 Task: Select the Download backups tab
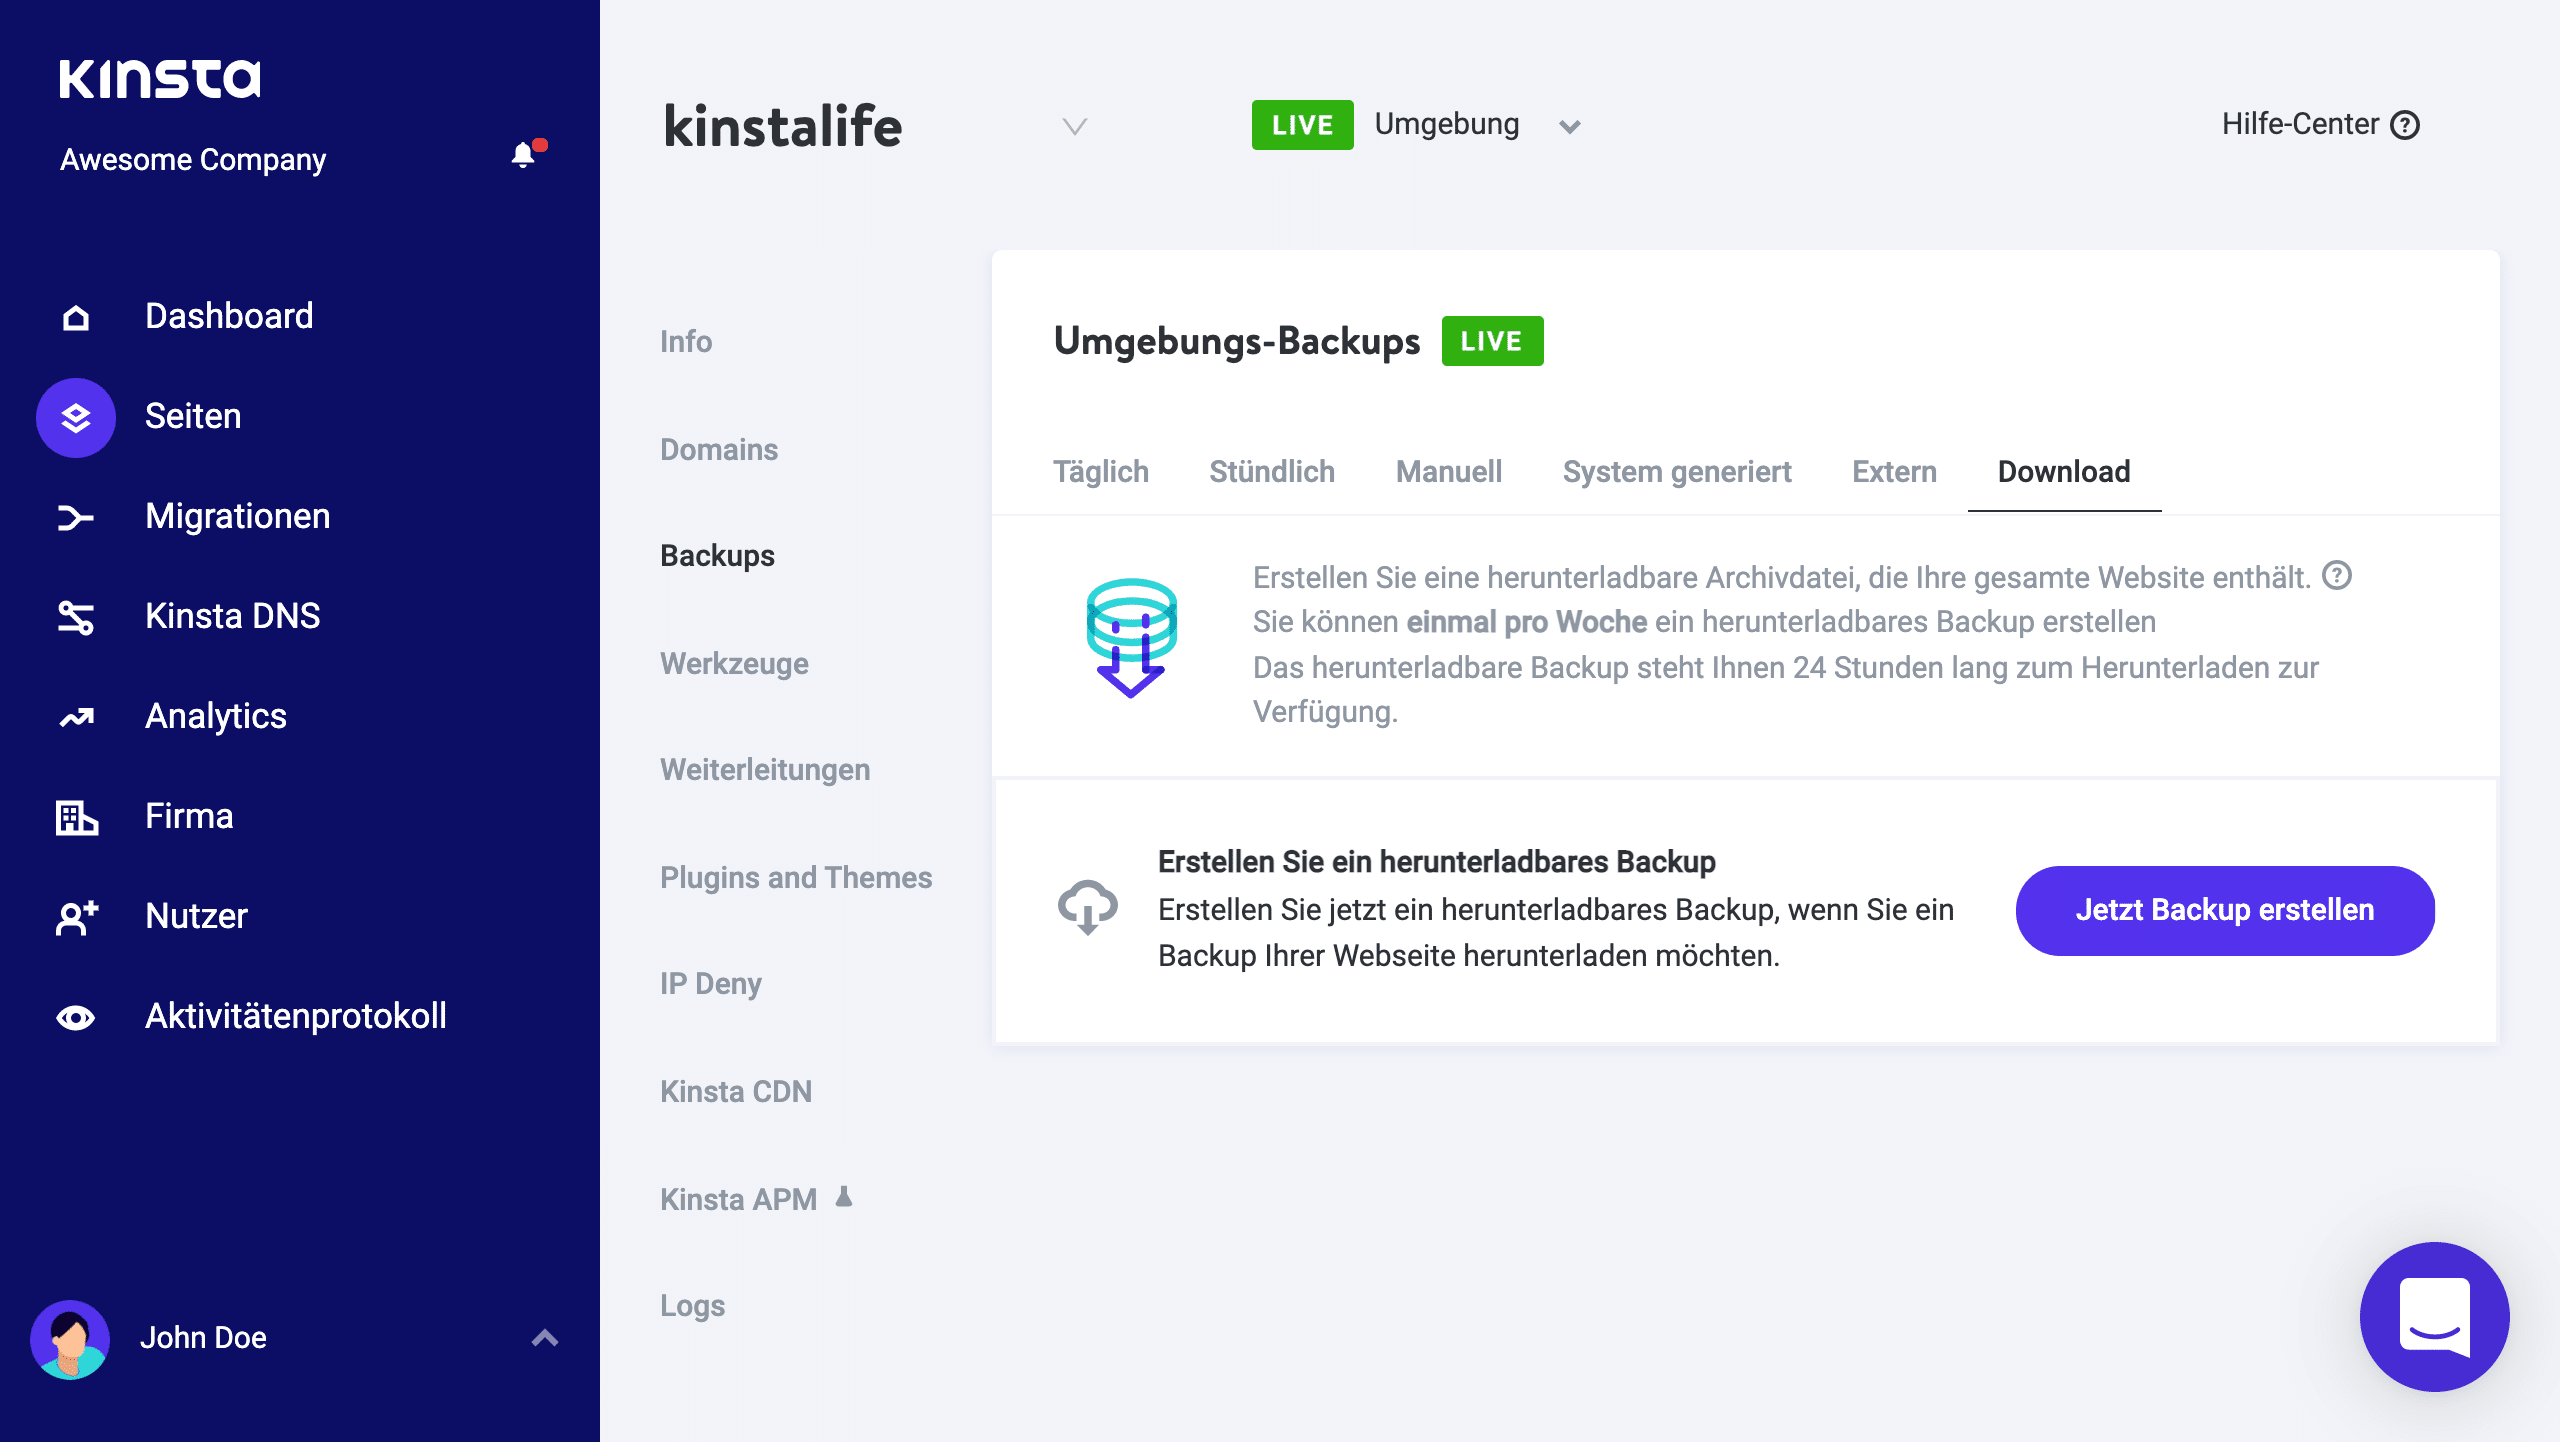(2064, 472)
